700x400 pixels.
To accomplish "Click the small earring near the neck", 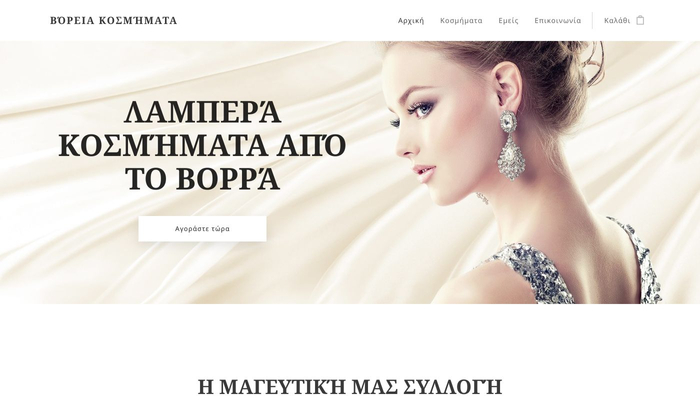I will click(483, 198).
